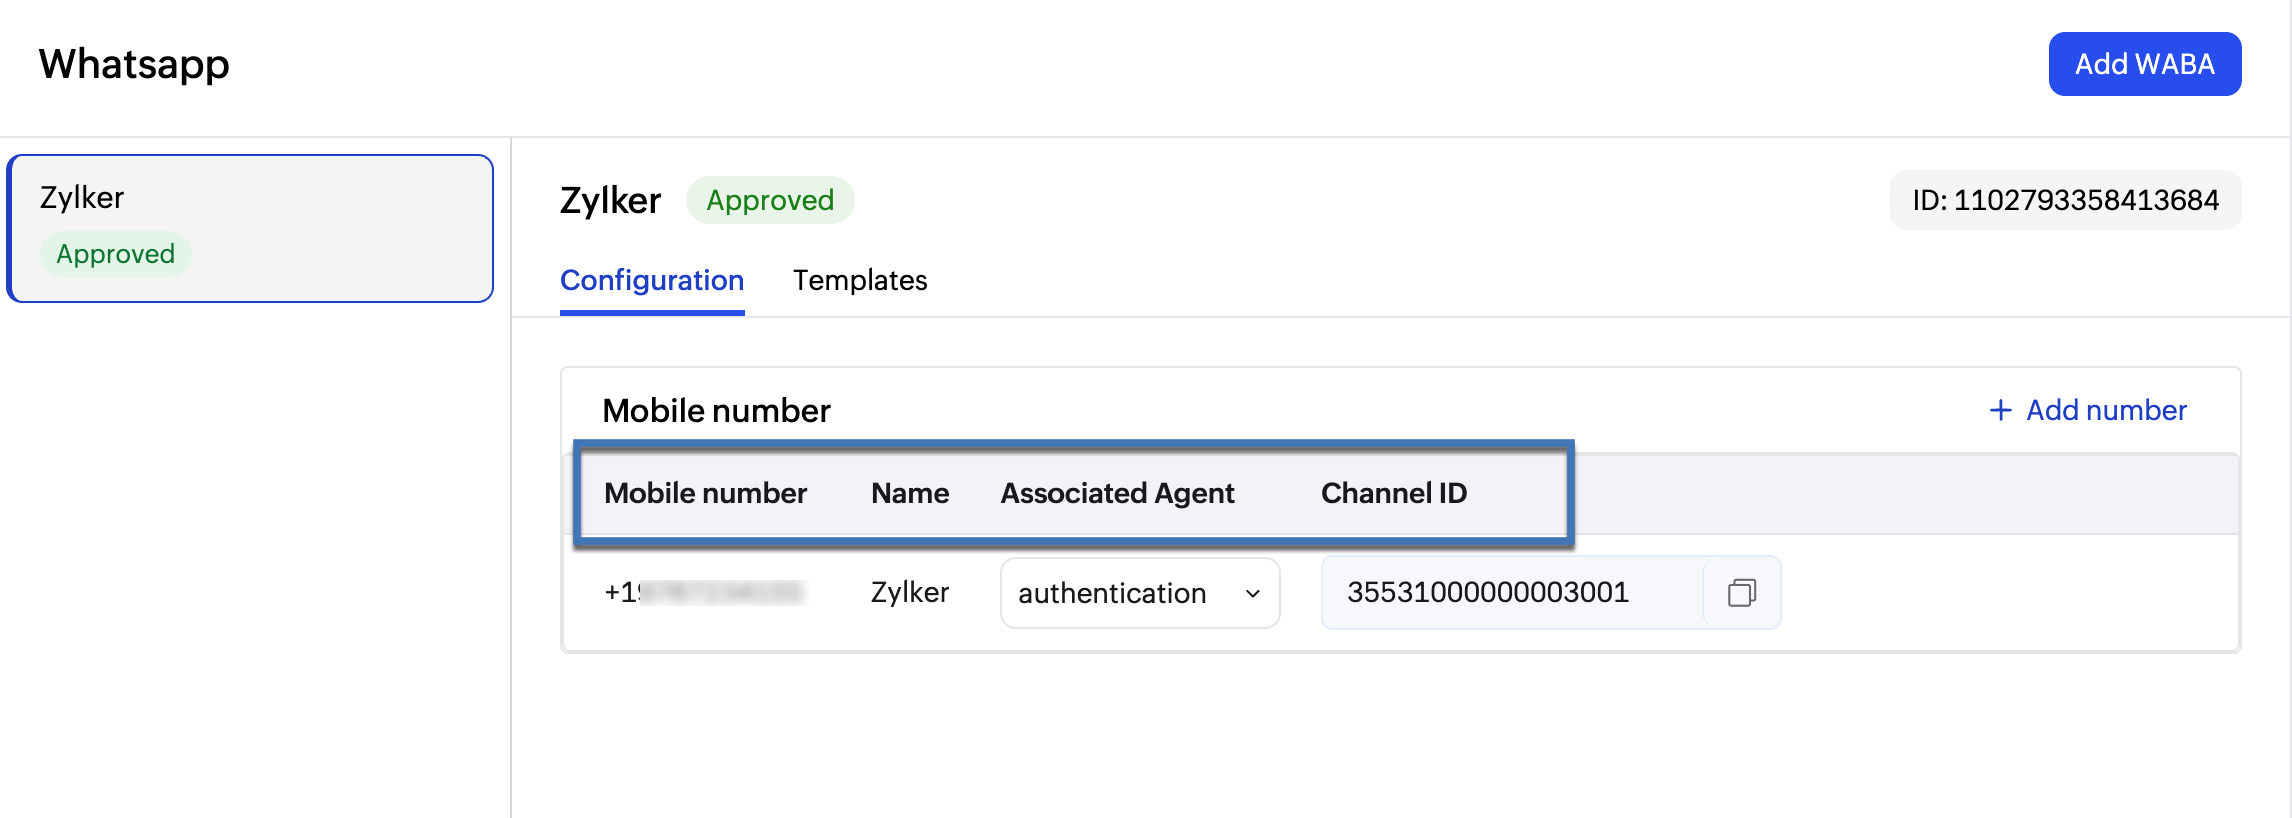Click the Whatsapp page title

[134, 64]
